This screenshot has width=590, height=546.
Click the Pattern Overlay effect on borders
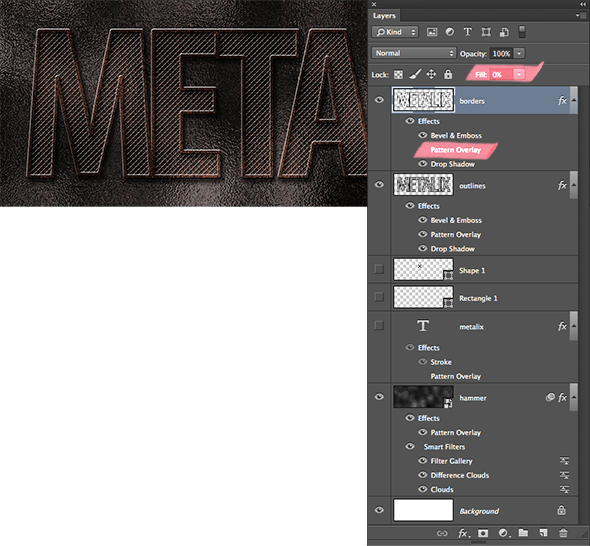coord(456,150)
